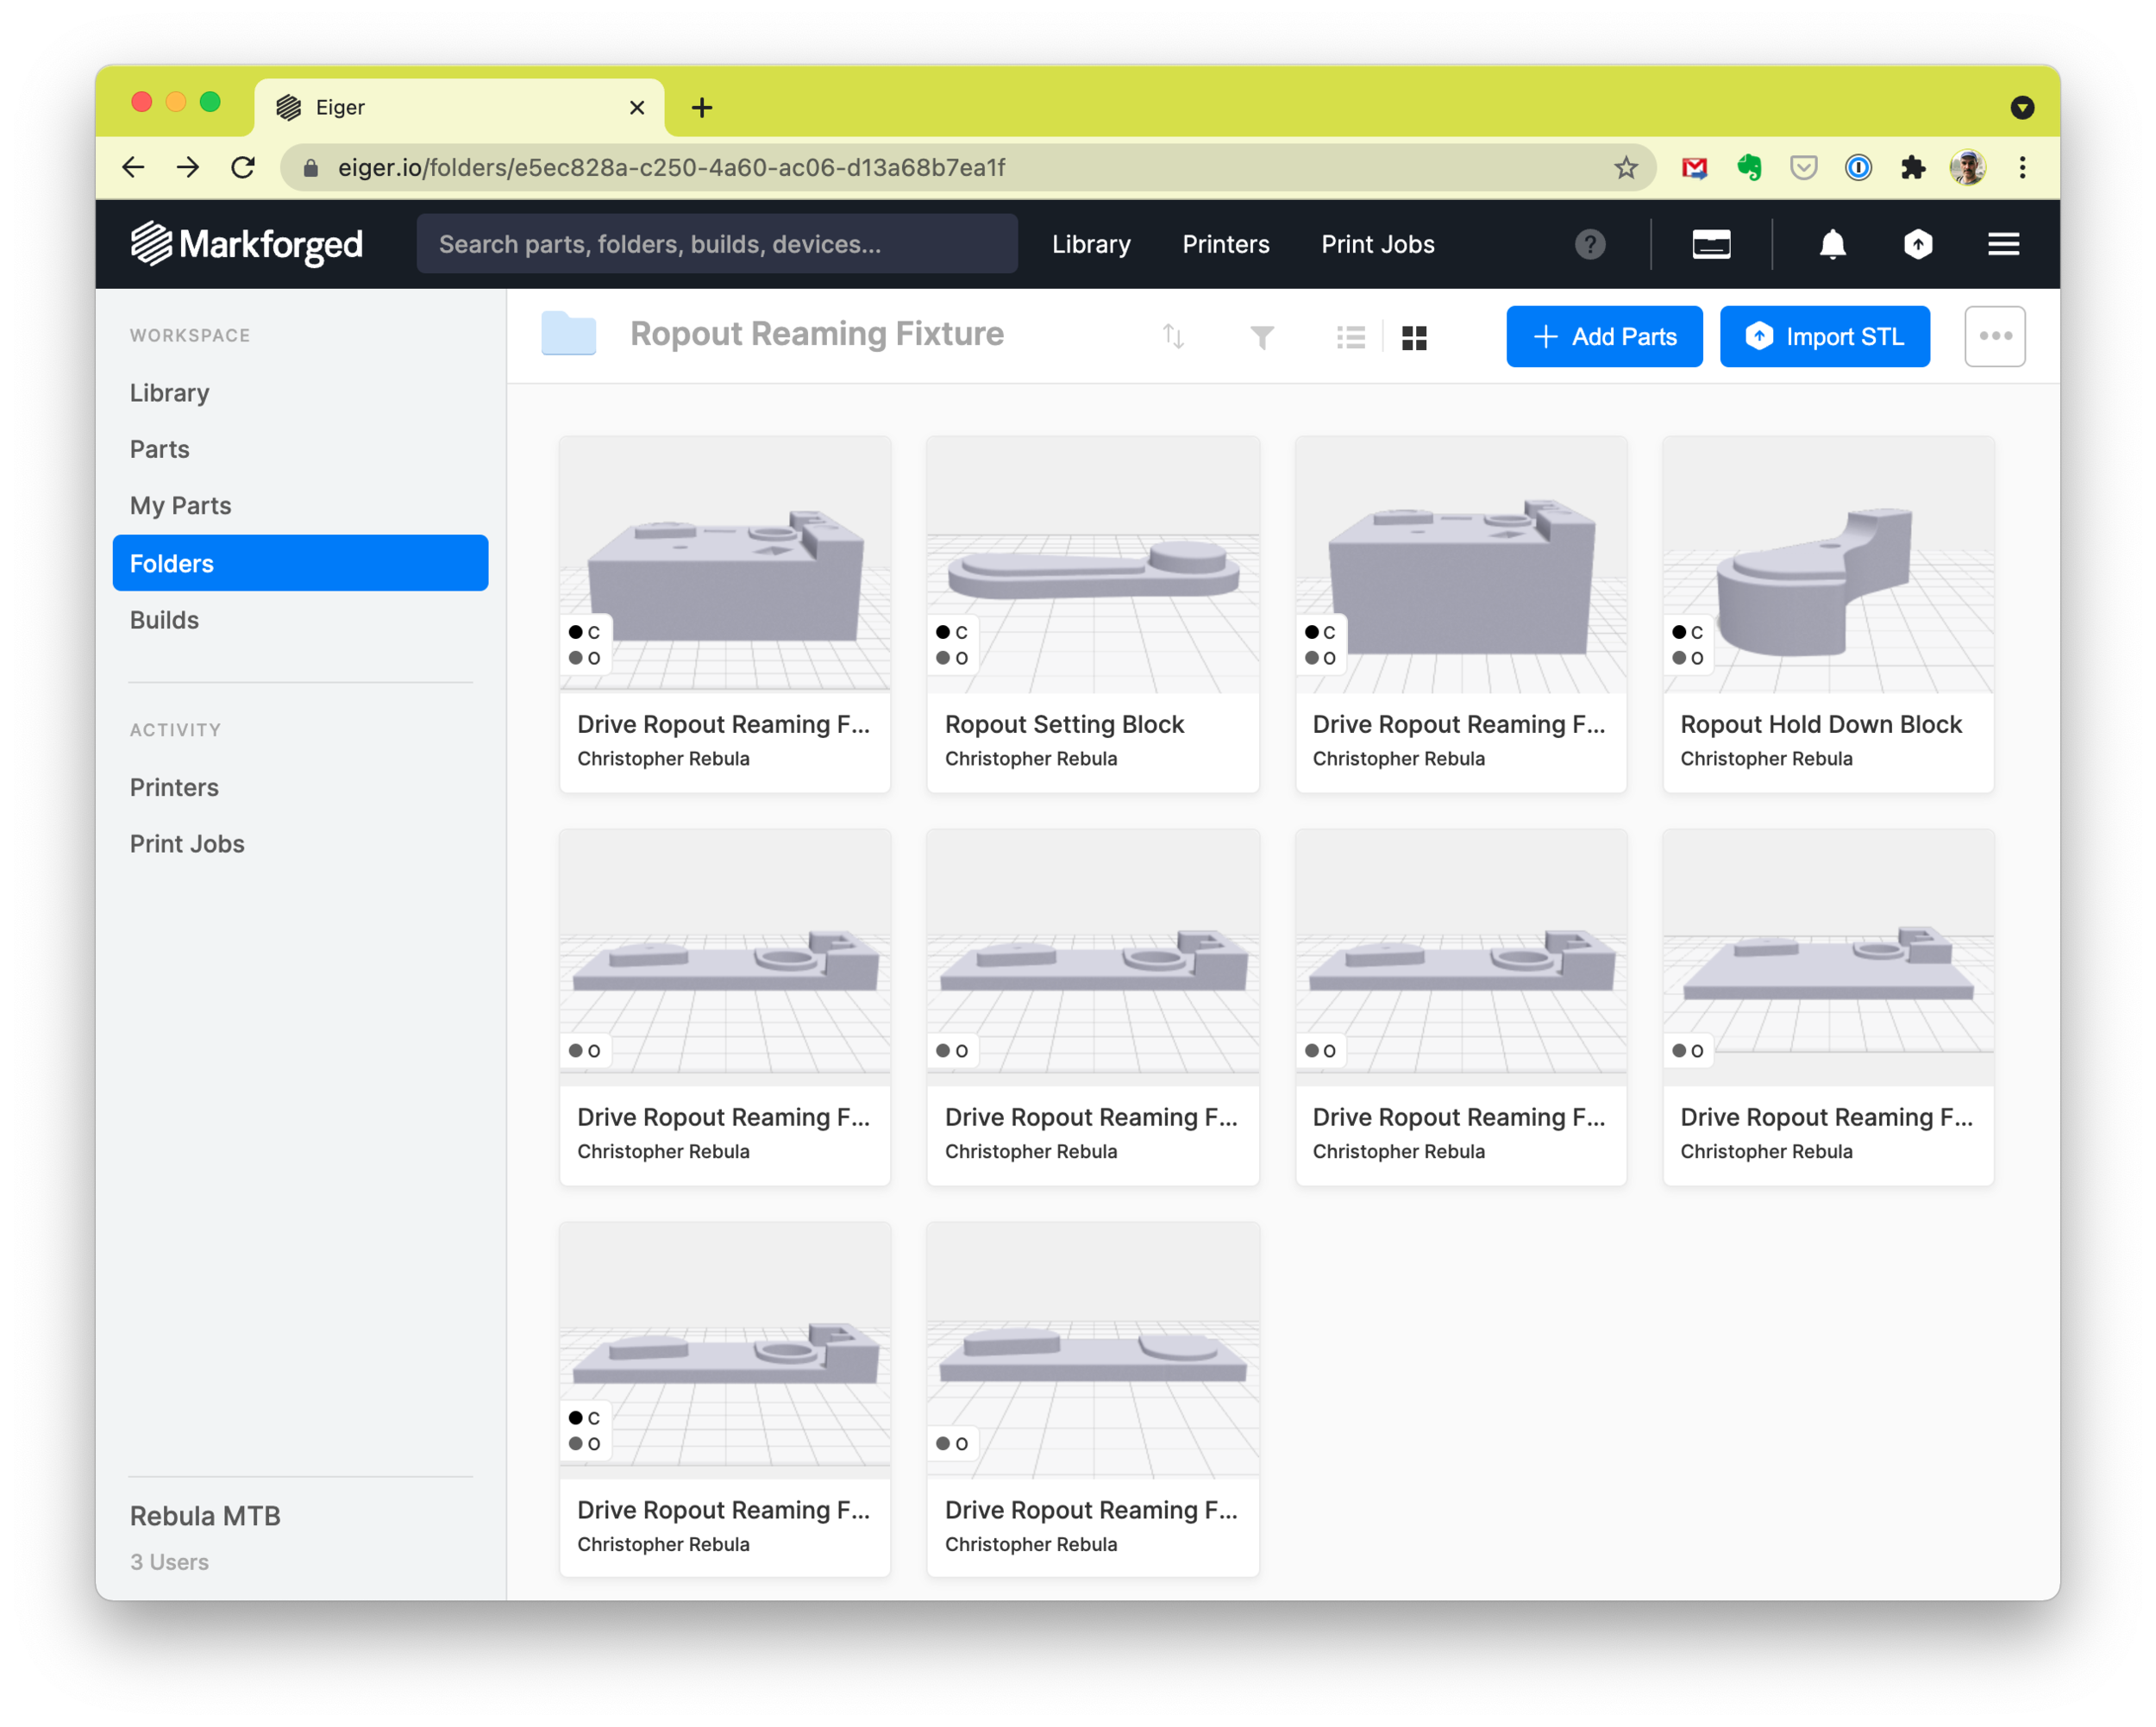2156x1727 pixels.
Task: Click the C/O material badge on Ropout Hold Down Block
Action: [1686, 645]
